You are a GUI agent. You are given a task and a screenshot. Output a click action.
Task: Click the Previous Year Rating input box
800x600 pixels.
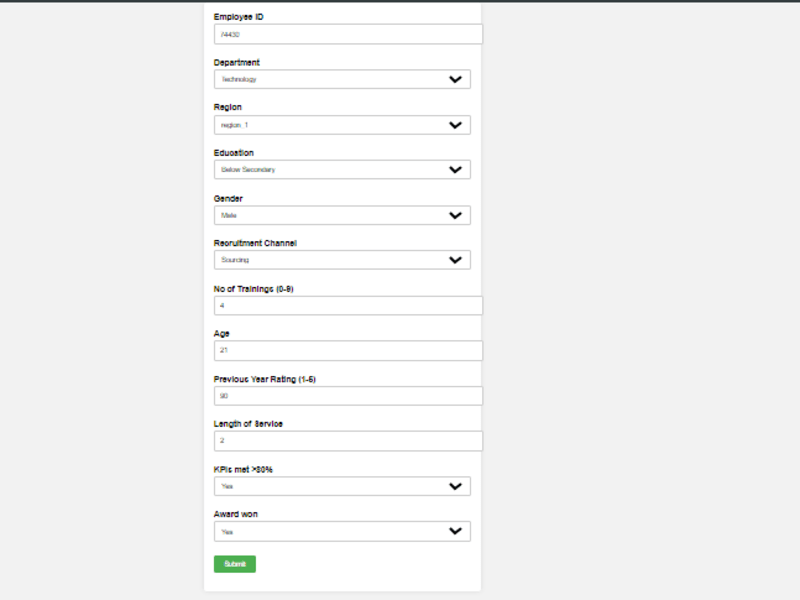click(x=348, y=396)
